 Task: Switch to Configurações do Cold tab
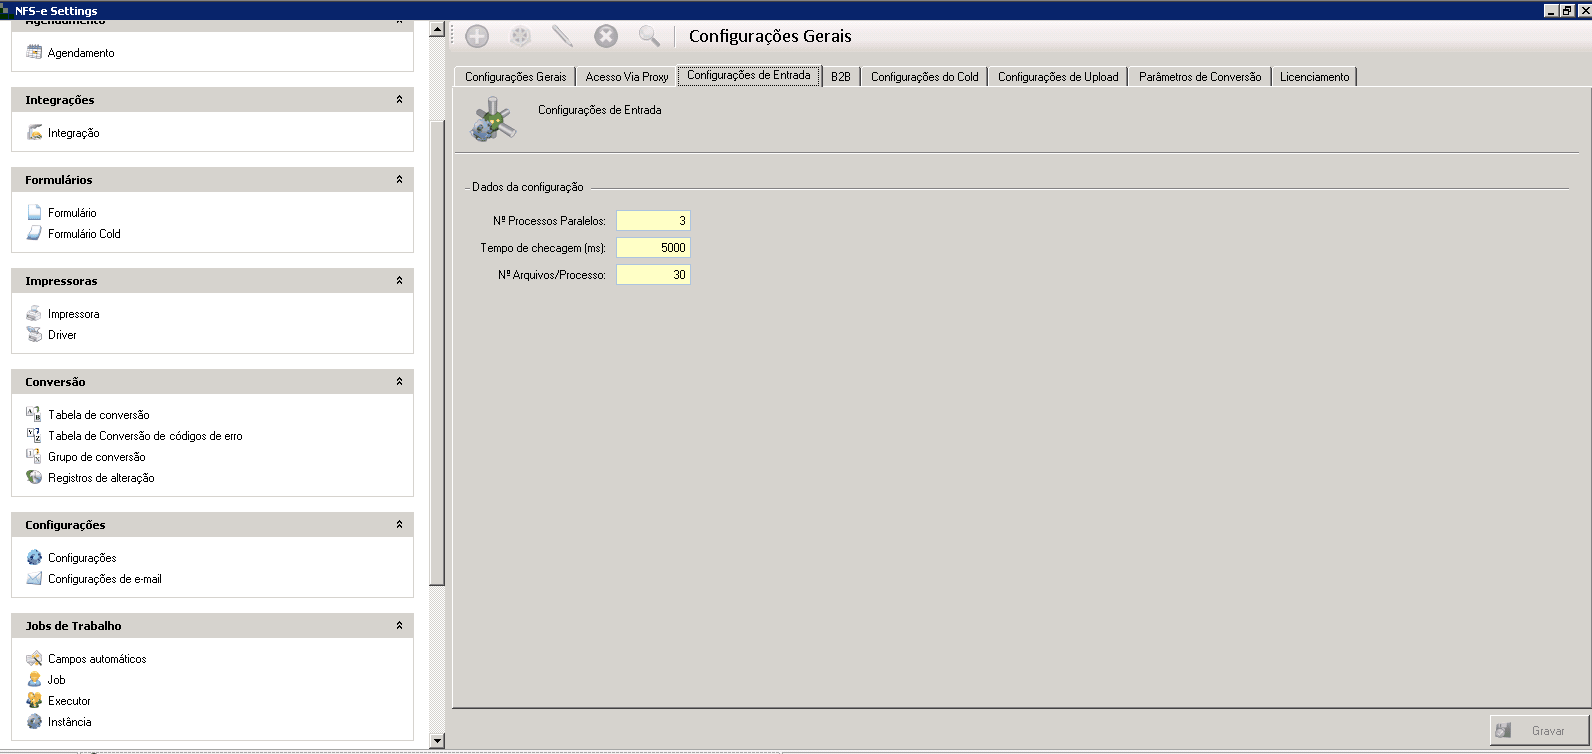point(925,77)
